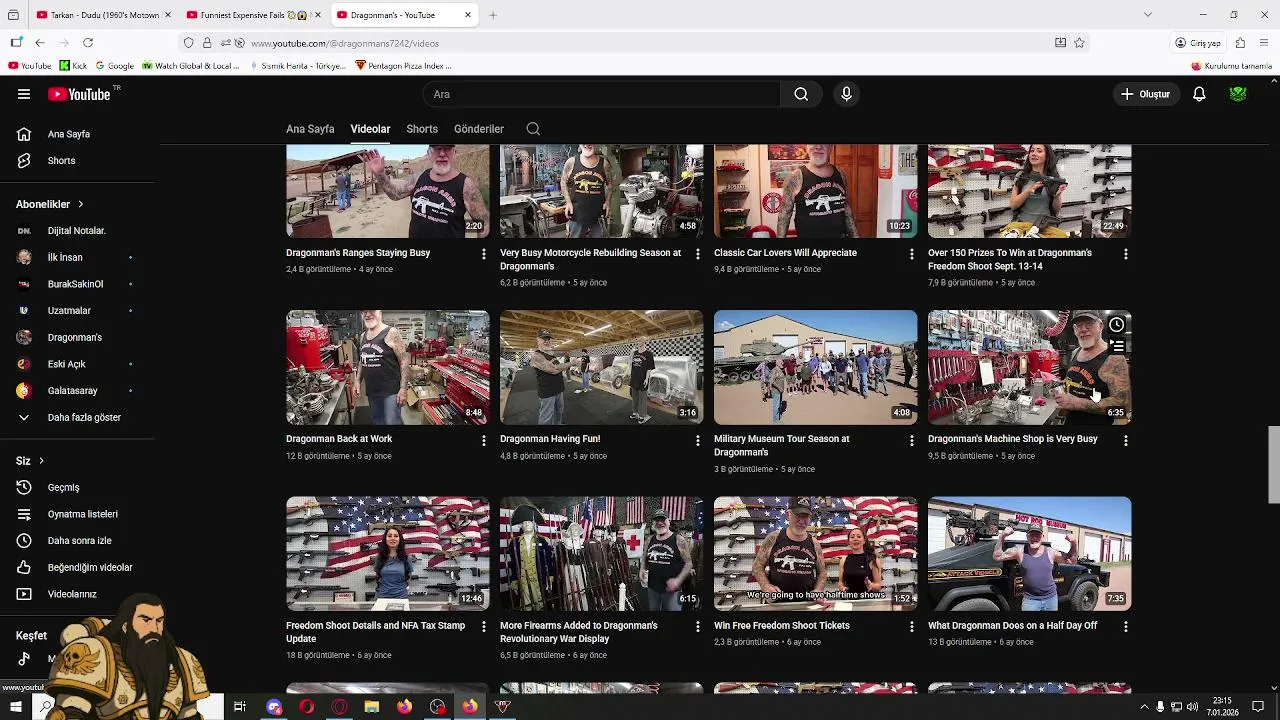Open File Explorer from the taskbar

[372, 707]
